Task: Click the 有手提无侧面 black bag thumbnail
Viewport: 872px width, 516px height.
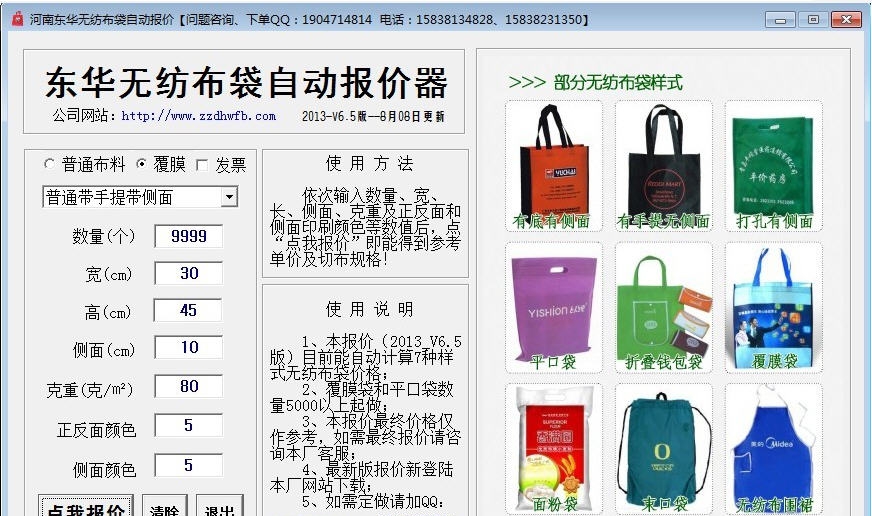Action: tap(663, 166)
